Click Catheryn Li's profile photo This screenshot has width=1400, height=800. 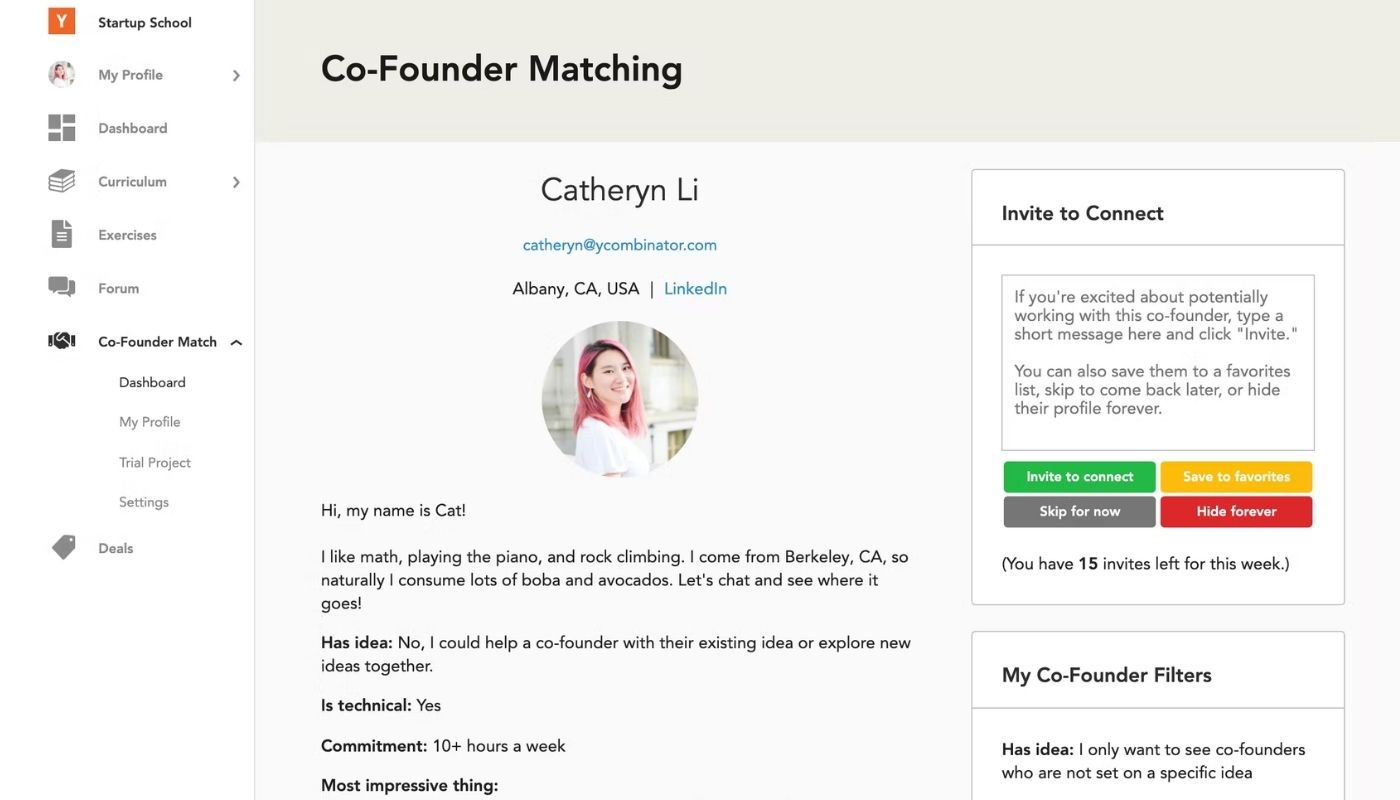[x=620, y=398]
